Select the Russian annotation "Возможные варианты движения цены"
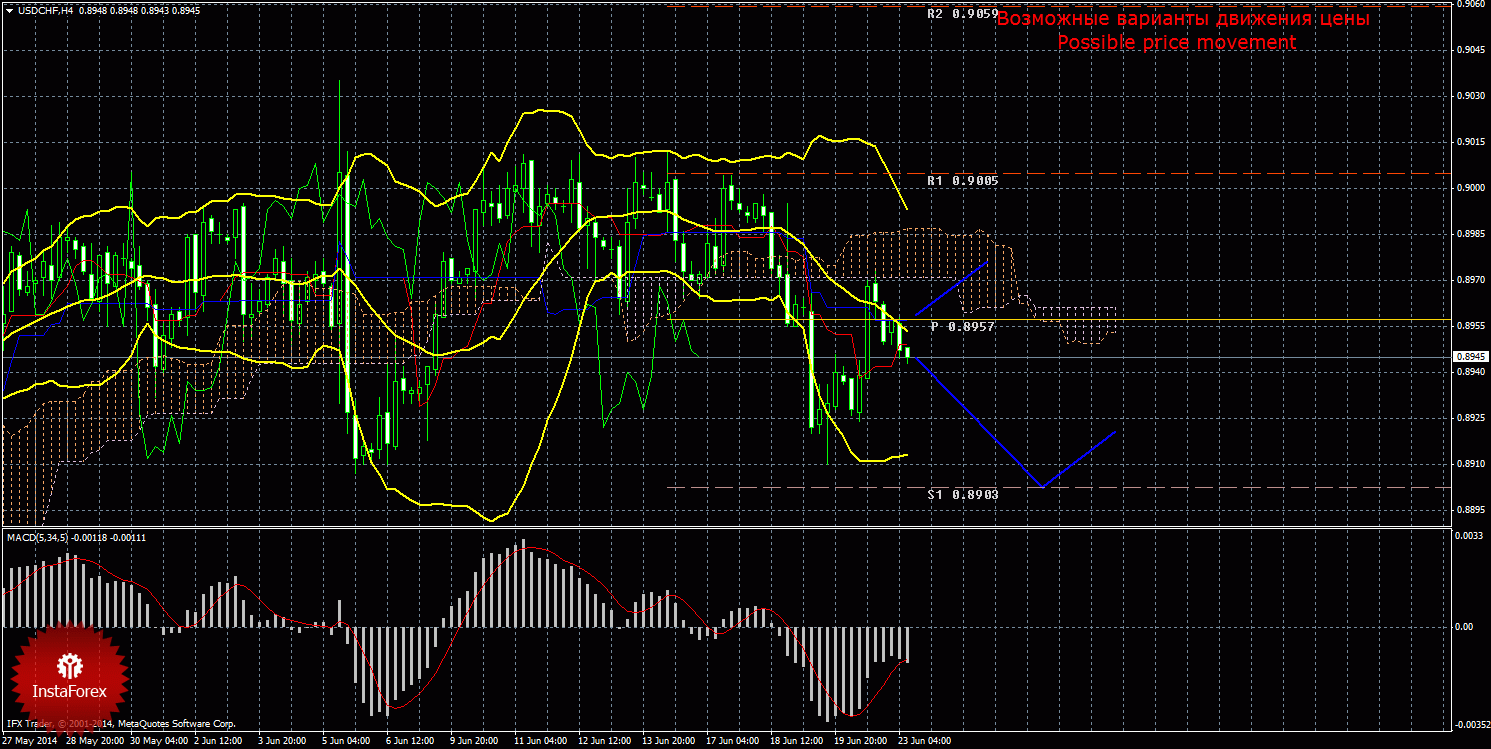 [1183, 19]
